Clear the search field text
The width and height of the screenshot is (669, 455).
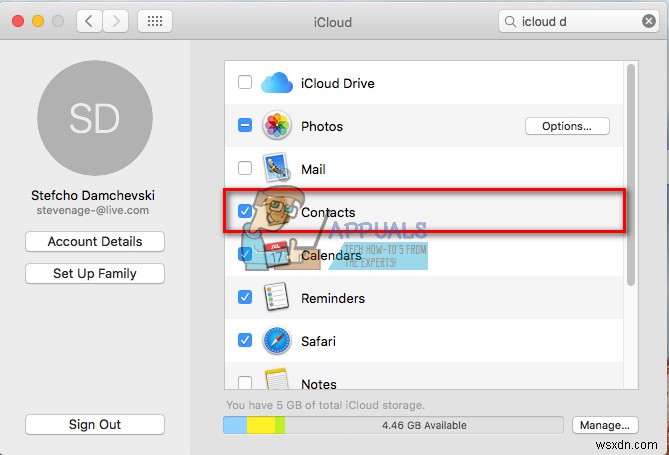[649, 21]
